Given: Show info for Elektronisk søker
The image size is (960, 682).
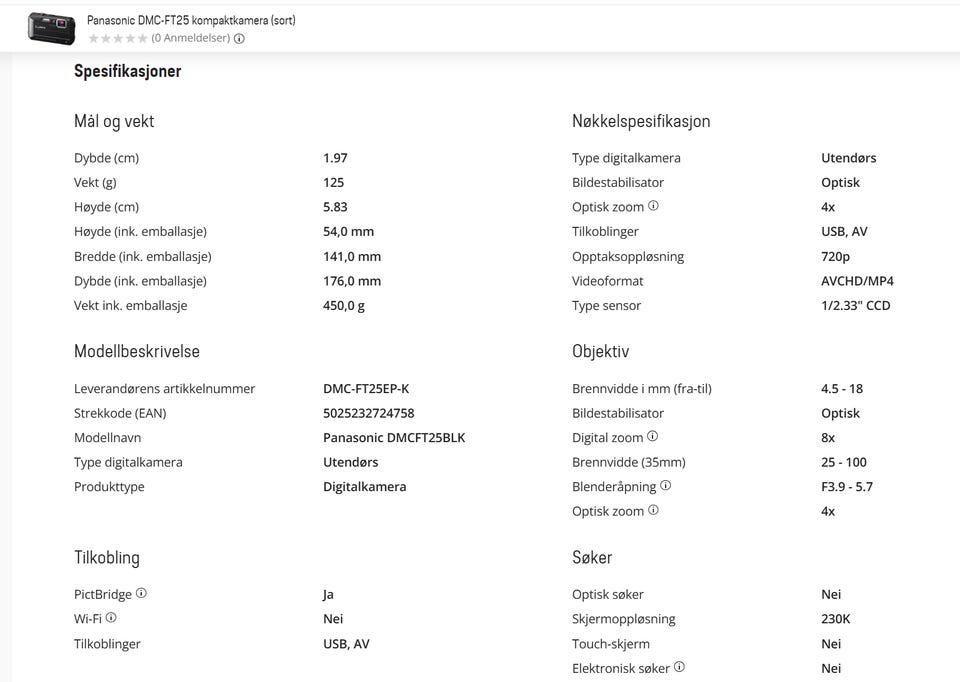Looking at the screenshot, I should click(x=679, y=667).
